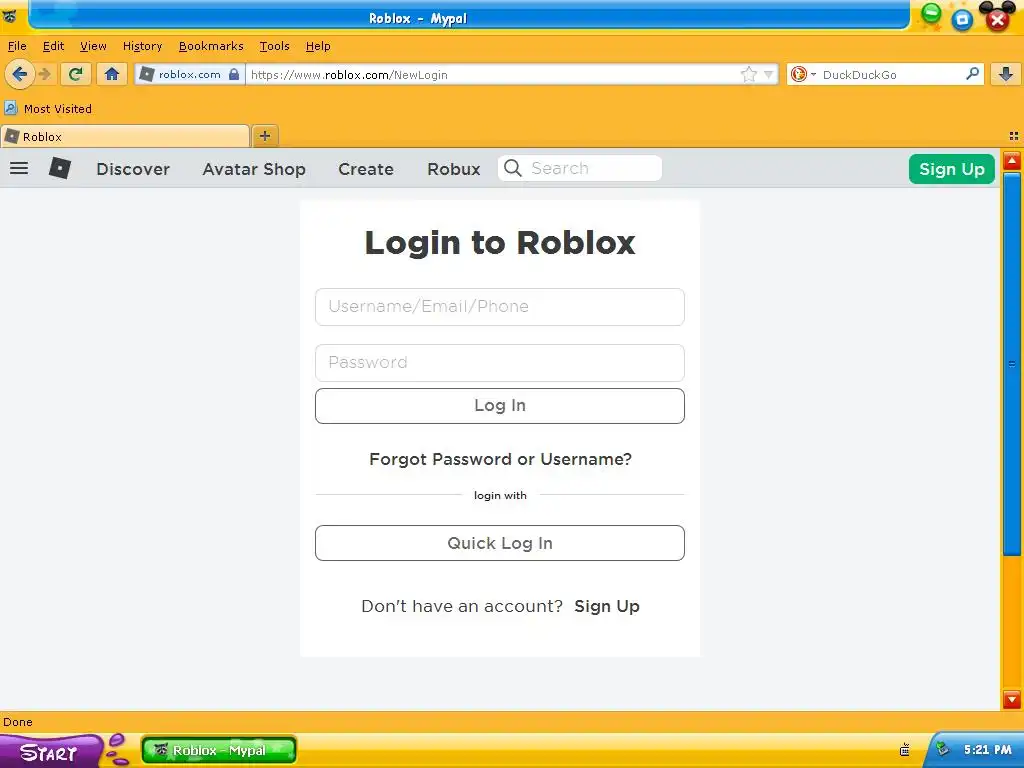This screenshot has width=1024, height=768.
Task: Click the Log In button
Action: pyautogui.click(x=500, y=406)
